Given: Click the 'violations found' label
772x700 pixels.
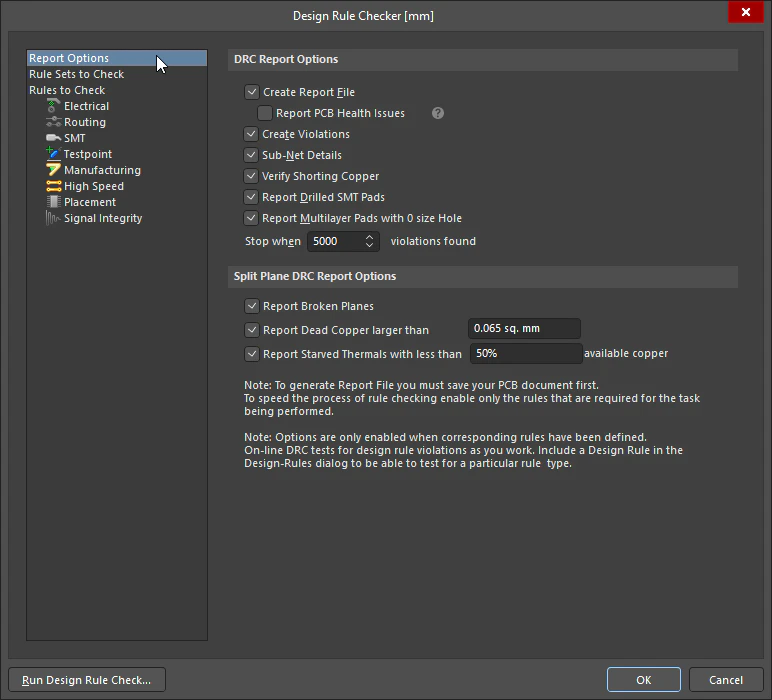Looking at the screenshot, I should tap(433, 241).
